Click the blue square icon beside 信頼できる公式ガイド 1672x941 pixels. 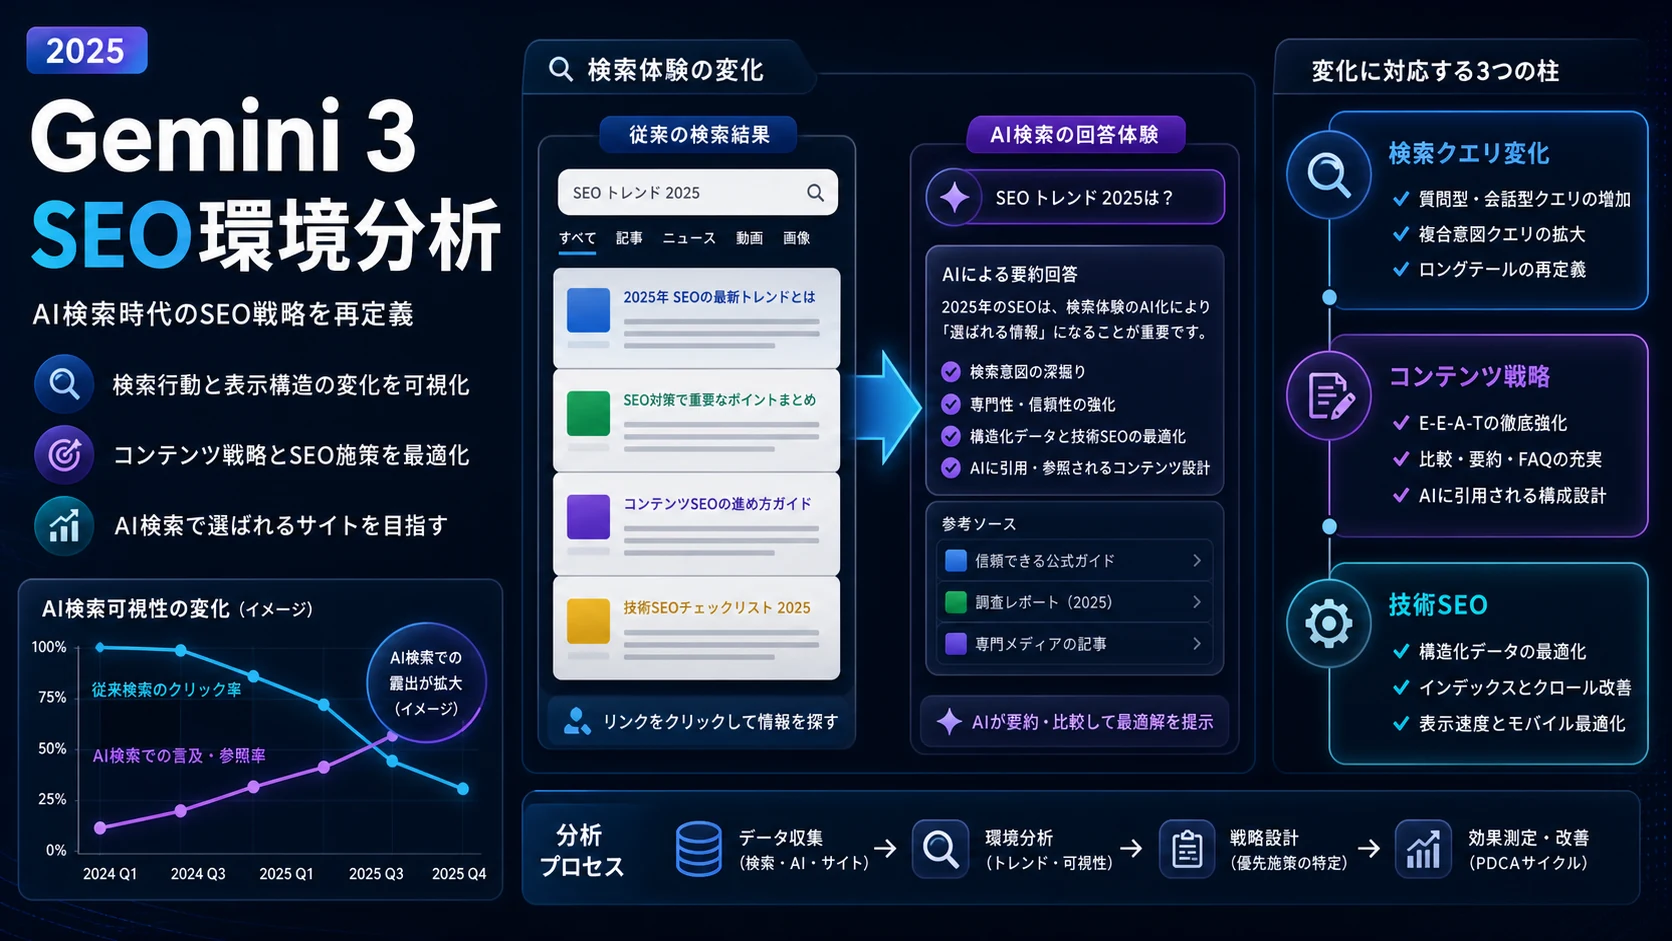point(956,560)
